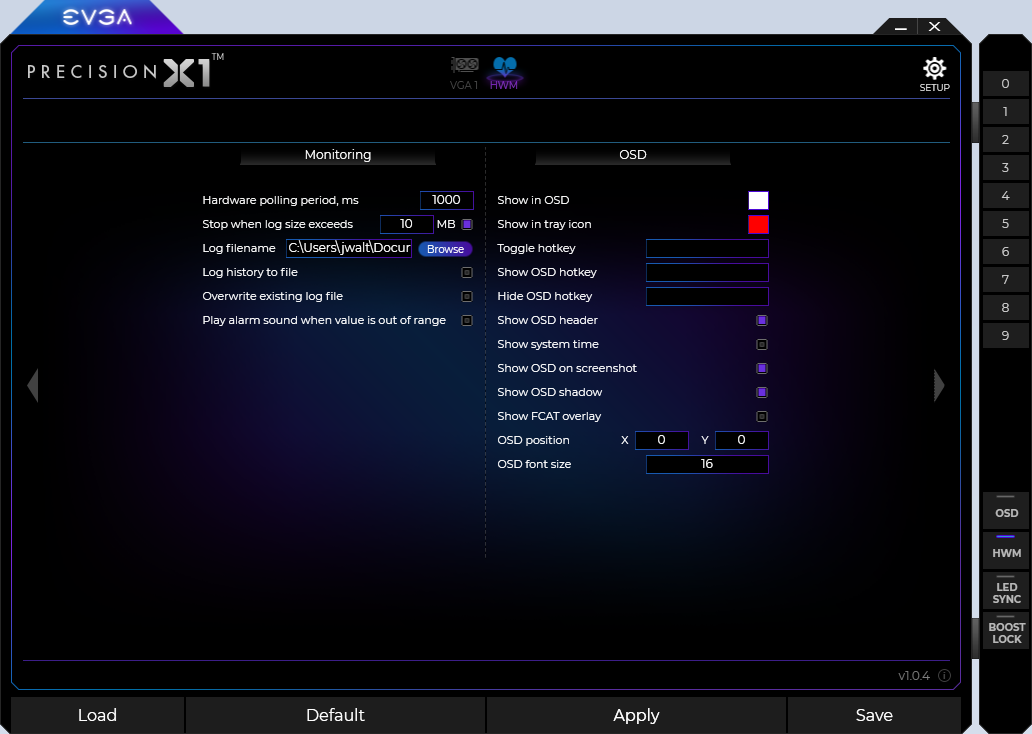
Task: Minimize the Precision X1 window
Action: (x=901, y=28)
